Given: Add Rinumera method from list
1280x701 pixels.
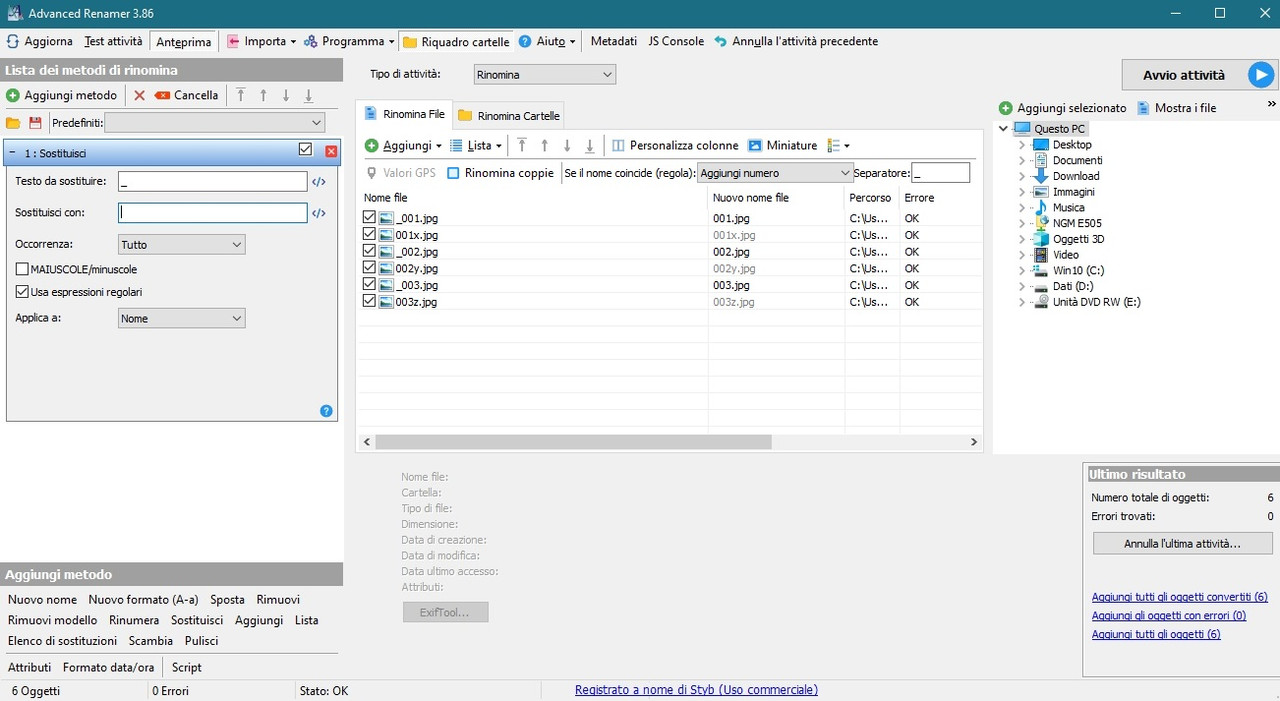Looking at the screenshot, I should click(x=134, y=620).
